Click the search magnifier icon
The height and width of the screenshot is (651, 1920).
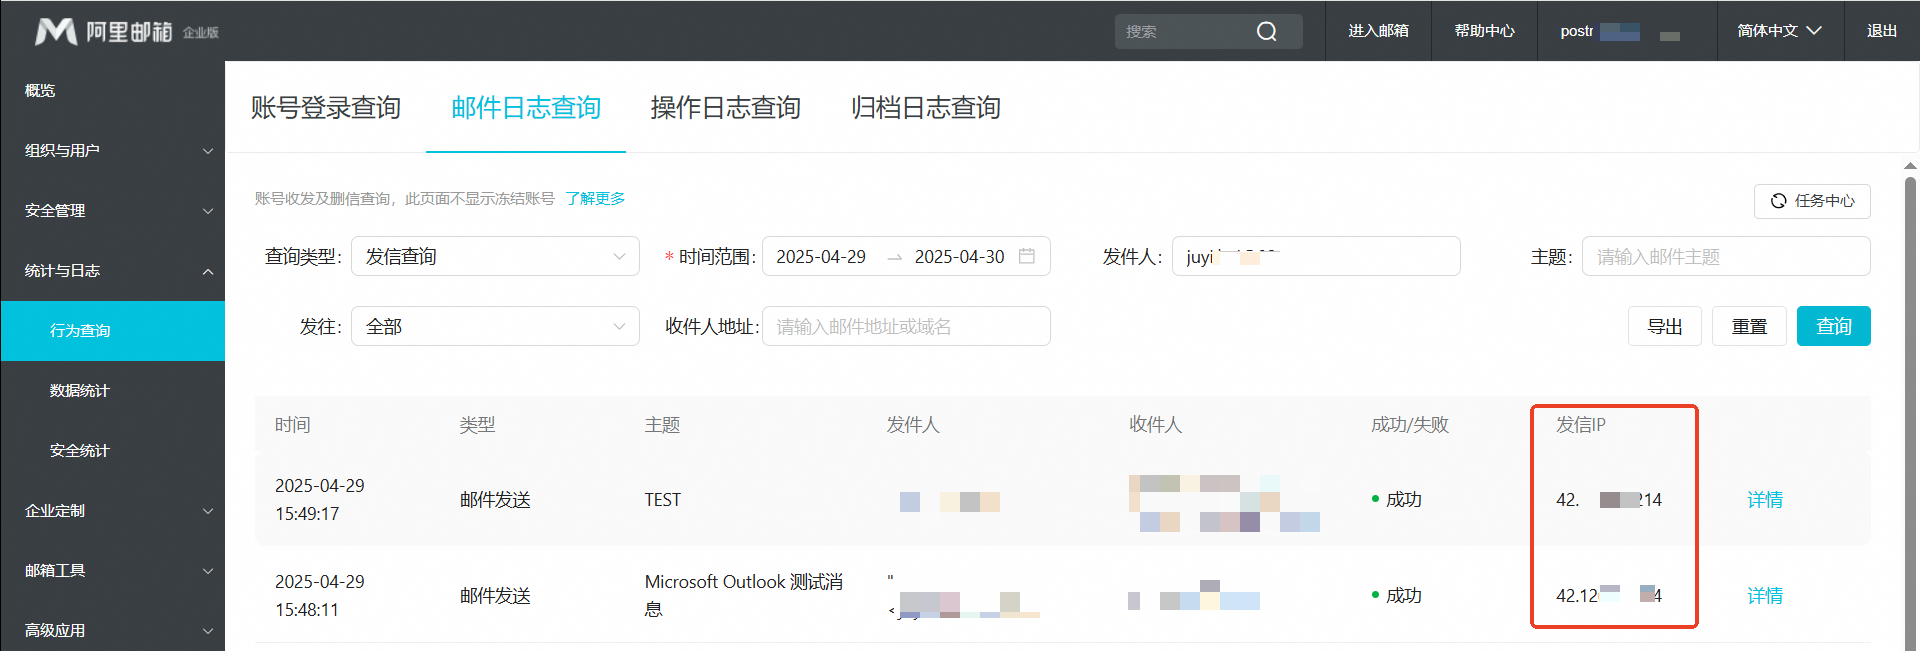(x=1266, y=31)
